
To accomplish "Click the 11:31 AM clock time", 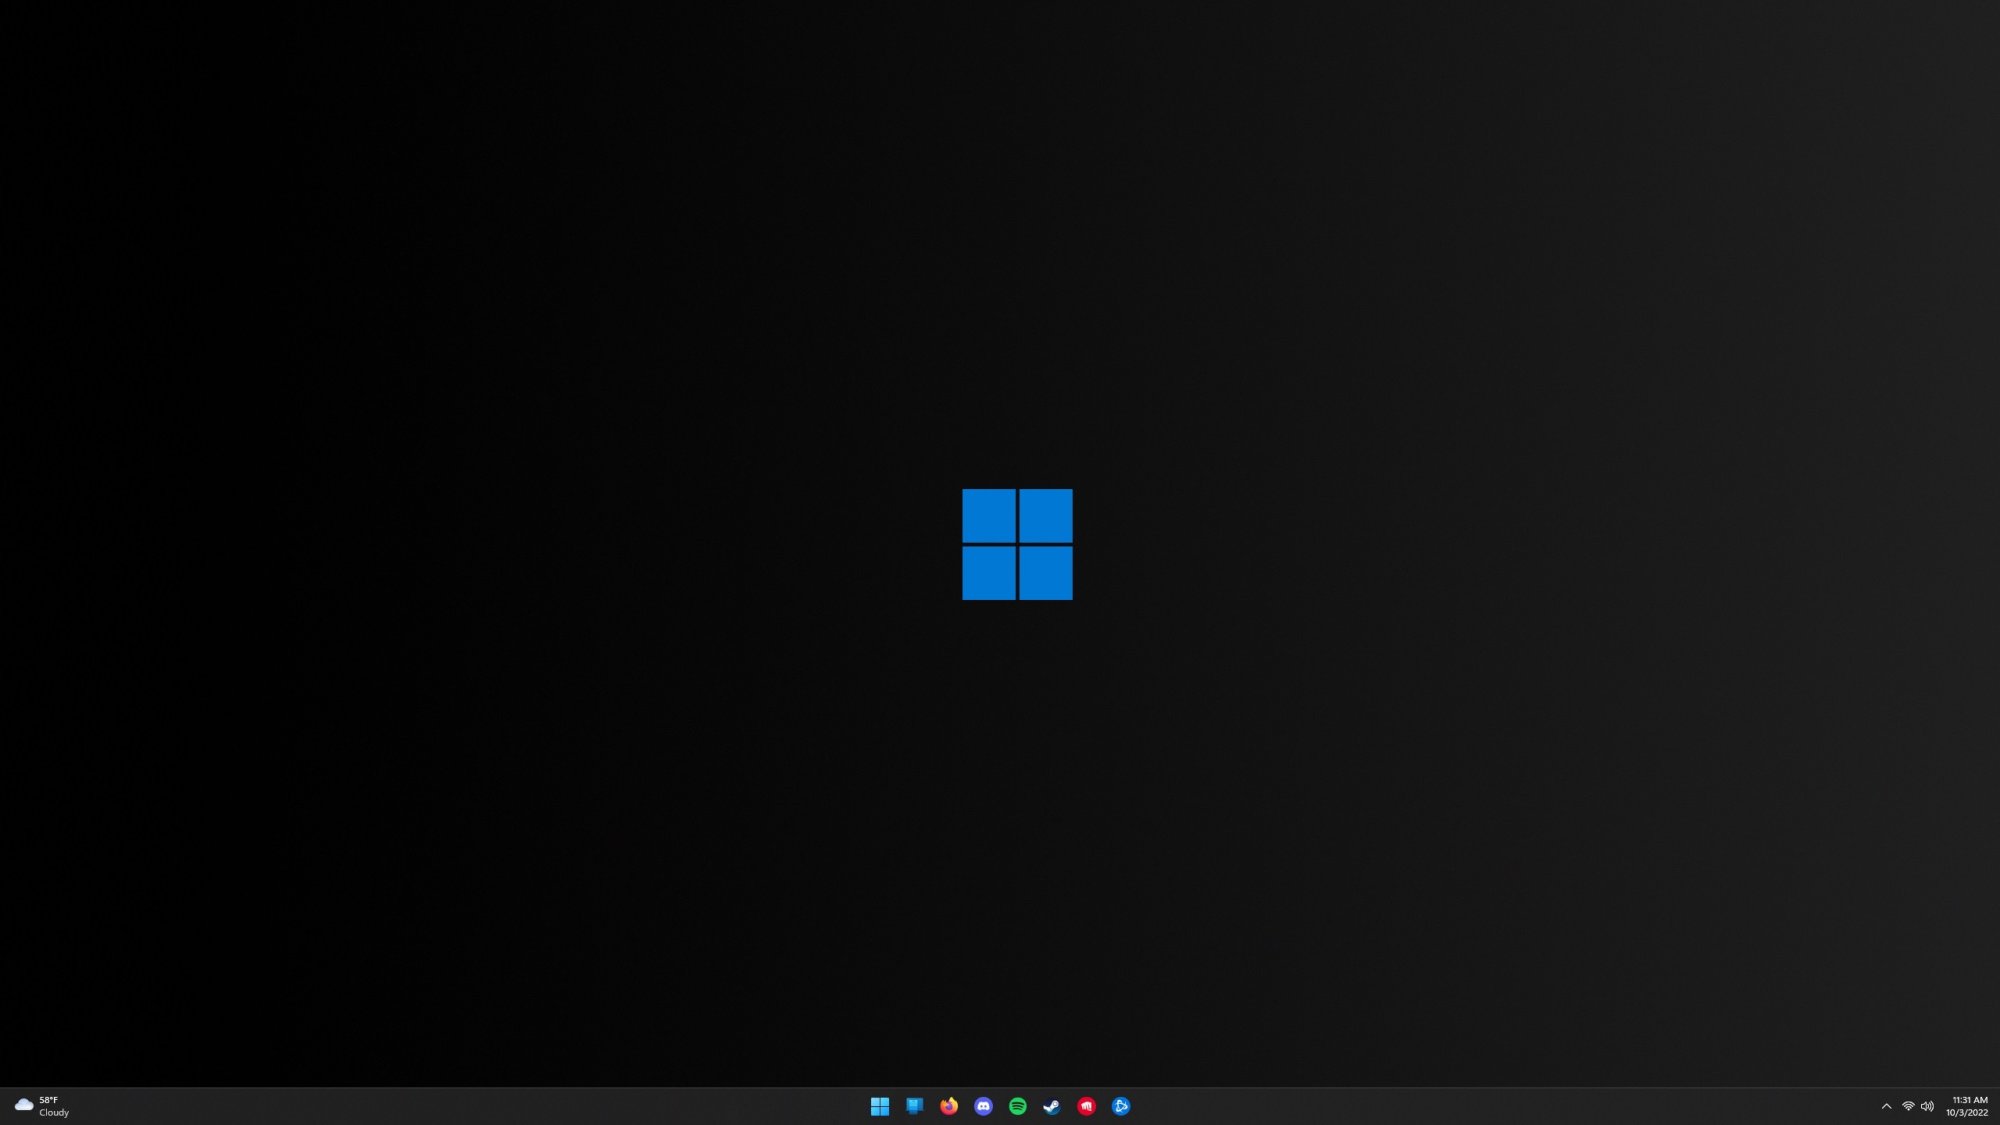I will (1969, 1100).
